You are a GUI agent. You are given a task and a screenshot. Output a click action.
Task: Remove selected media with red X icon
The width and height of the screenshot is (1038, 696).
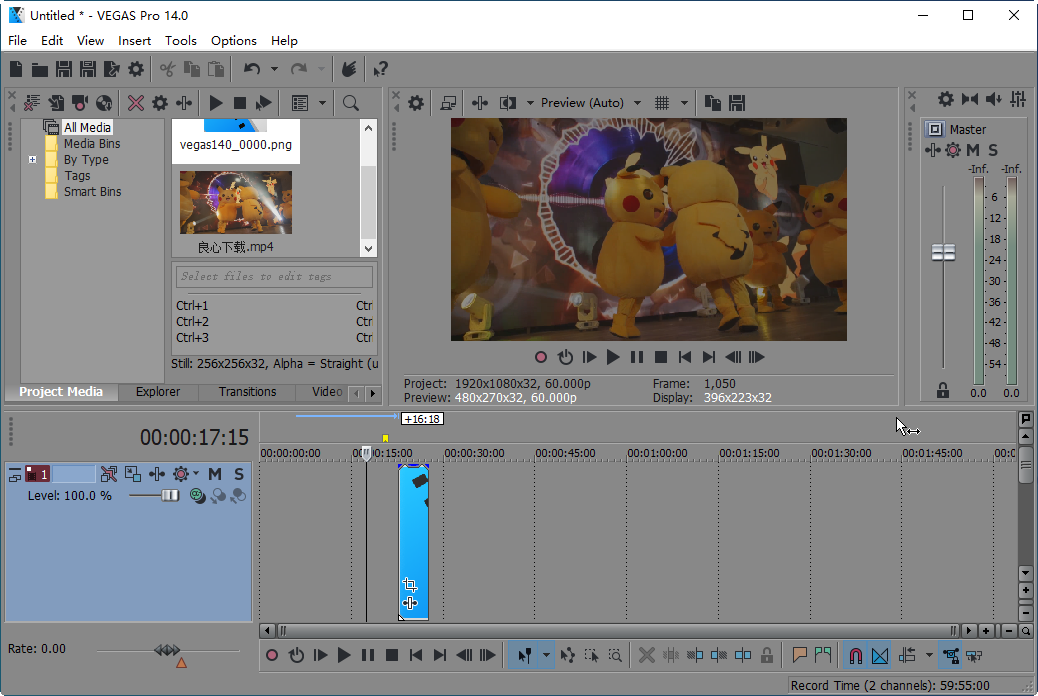136,103
